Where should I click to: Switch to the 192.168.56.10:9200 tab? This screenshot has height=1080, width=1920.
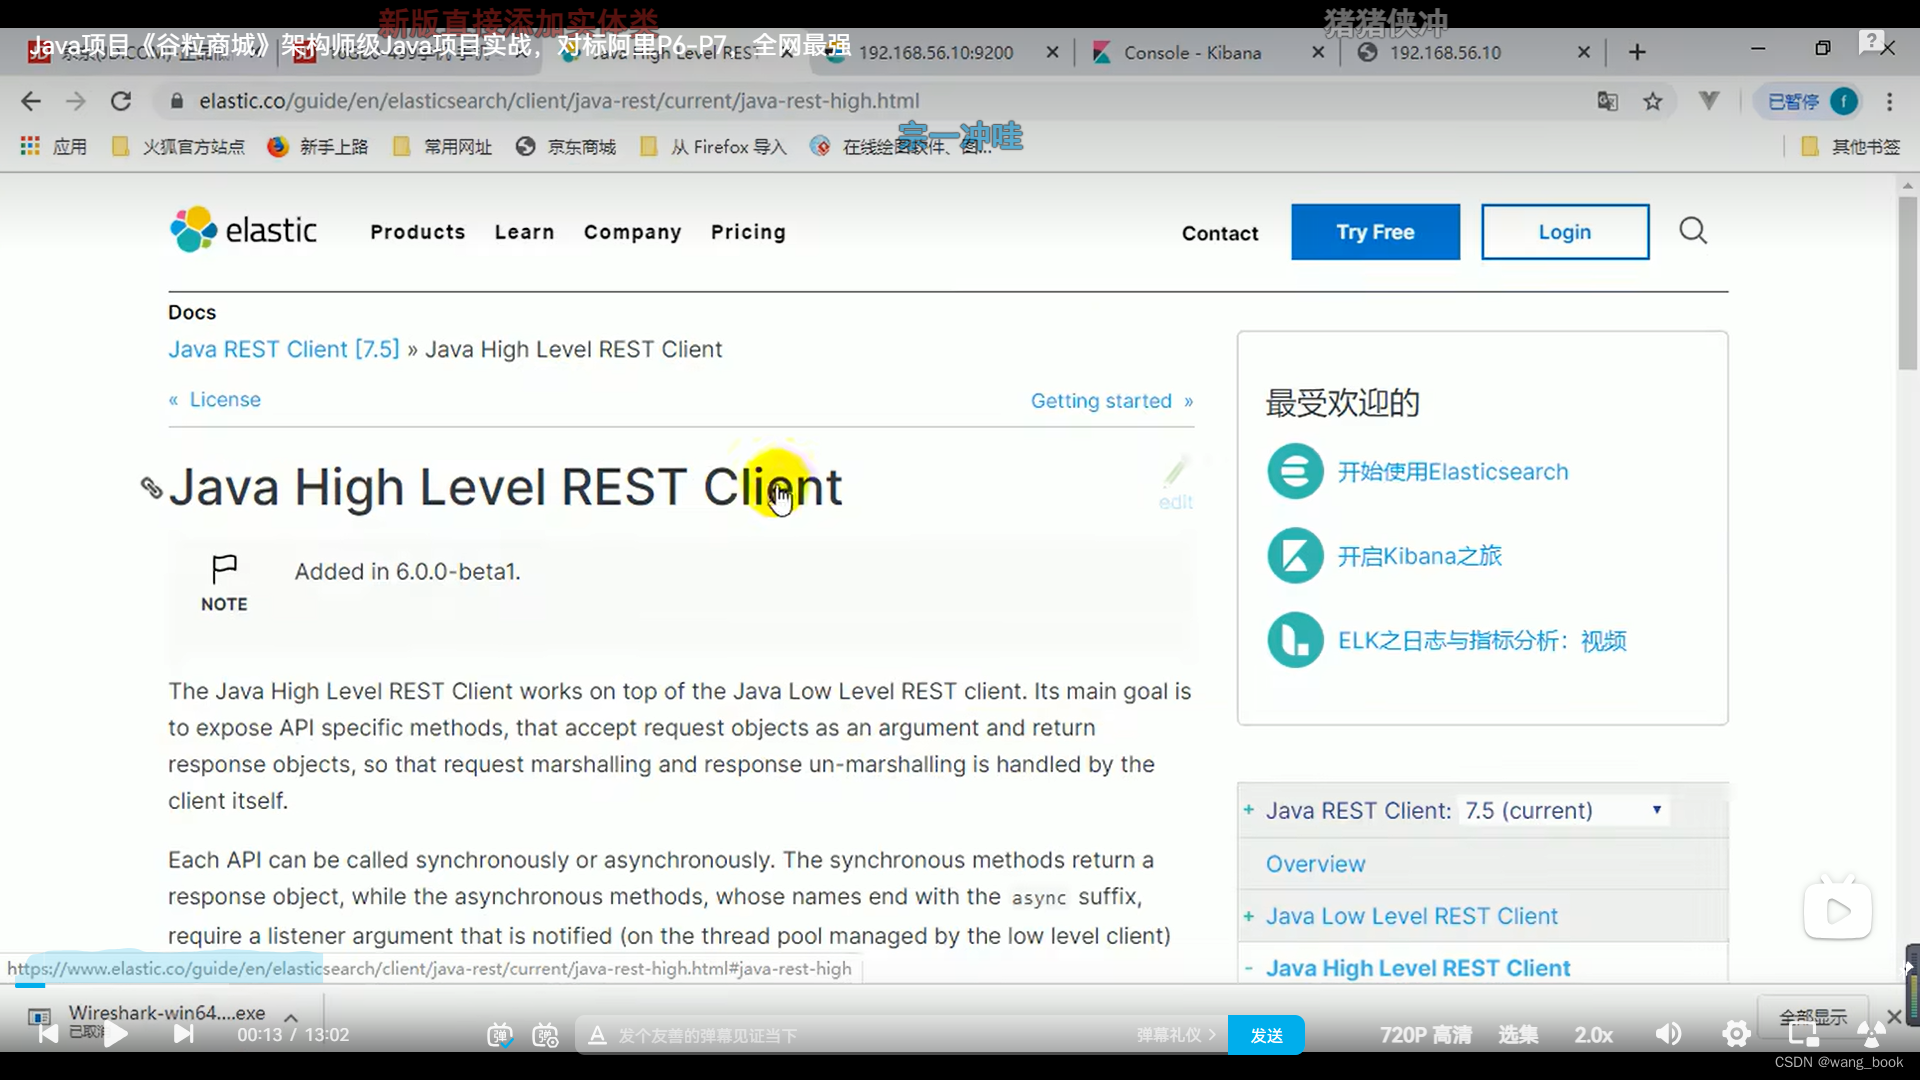coord(935,52)
